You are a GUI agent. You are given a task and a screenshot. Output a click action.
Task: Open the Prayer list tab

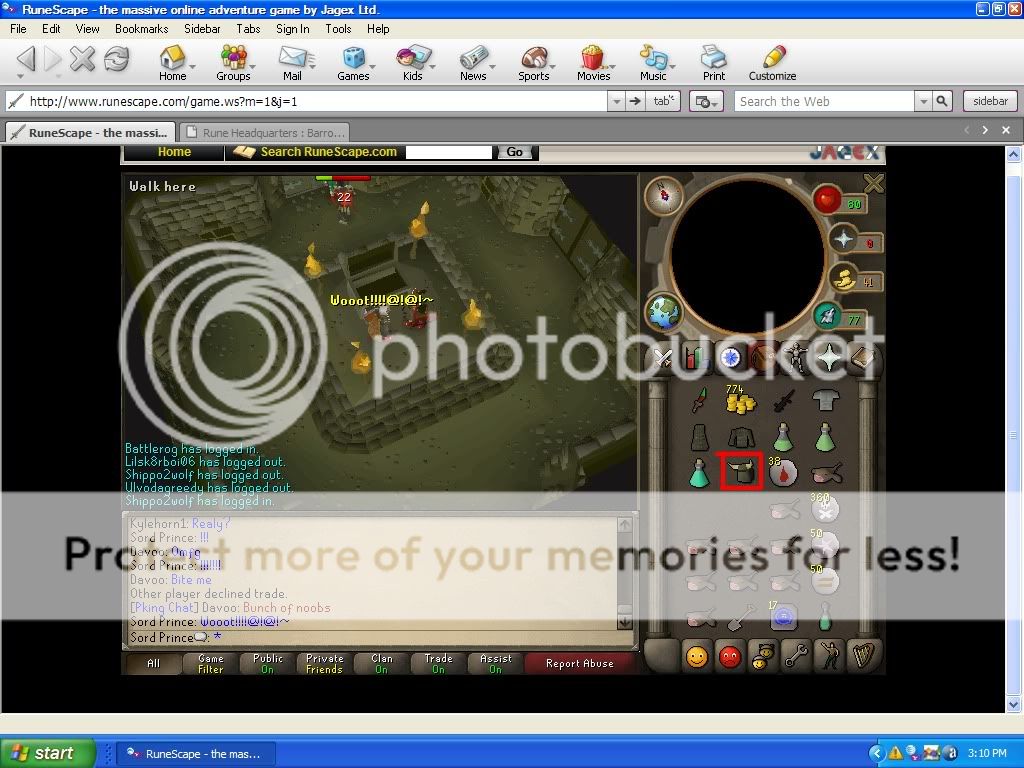[x=827, y=357]
